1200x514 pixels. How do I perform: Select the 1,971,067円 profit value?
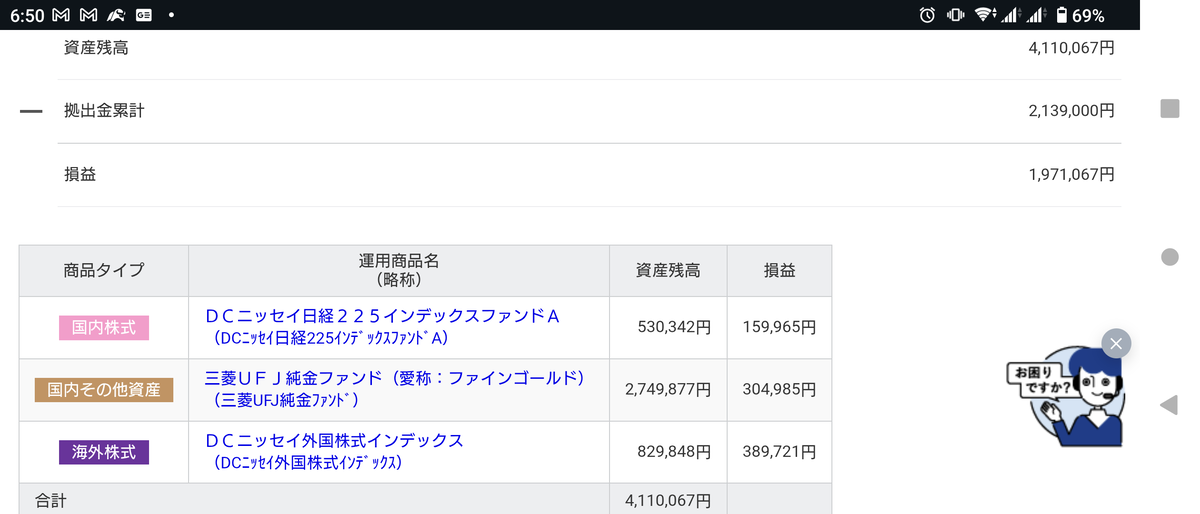[1071, 174]
